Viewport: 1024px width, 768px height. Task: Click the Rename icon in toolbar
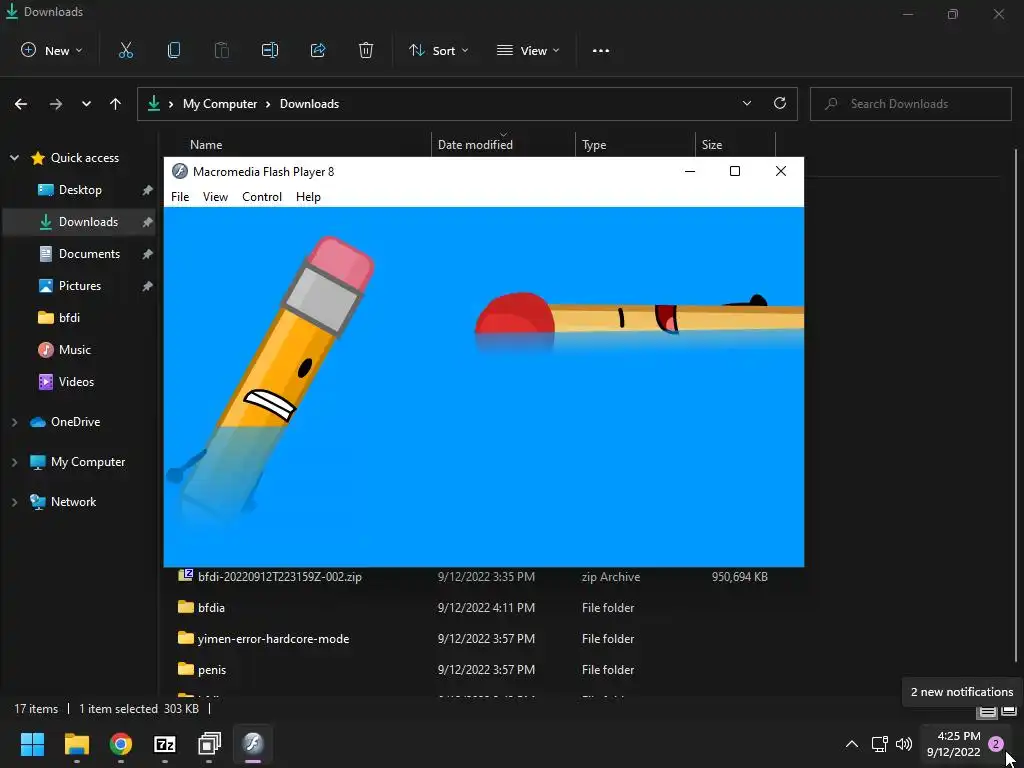270,50
